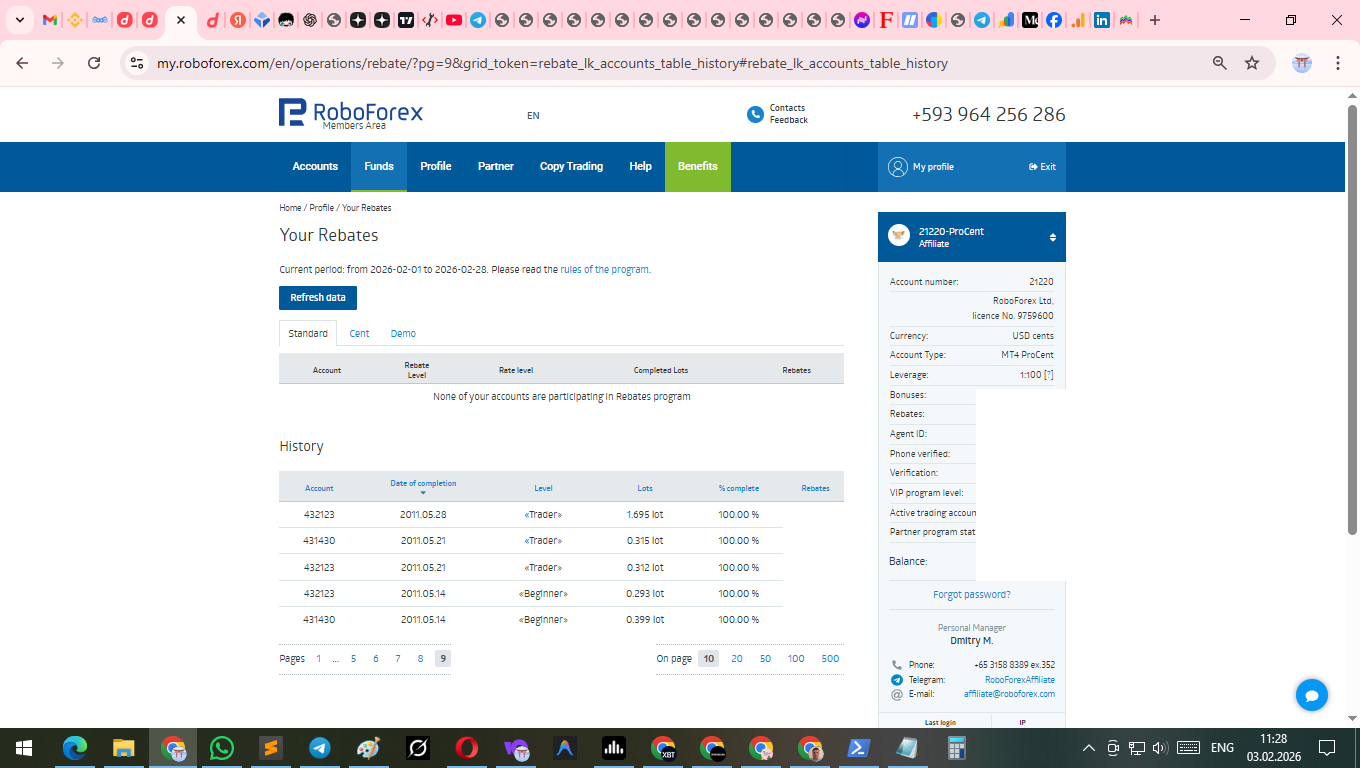Open the Funds menu
This screenshot has width=1360, height=768.
coord(378,166)
